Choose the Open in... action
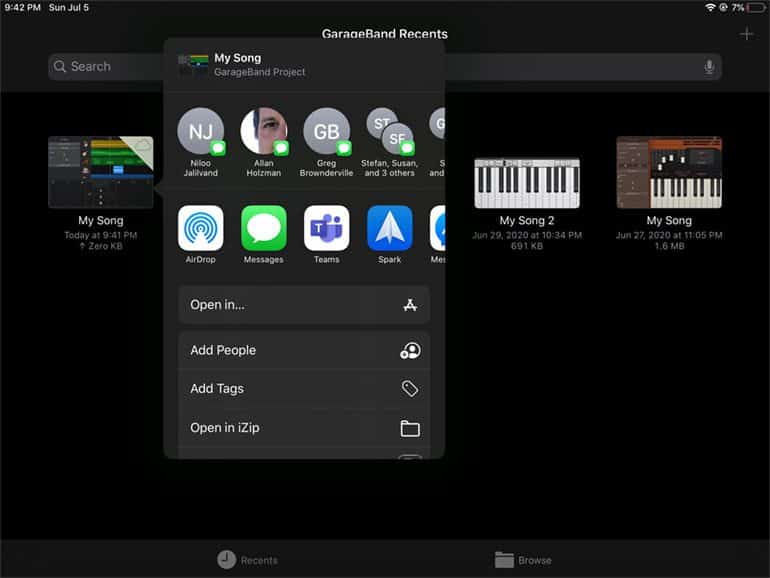770x578 pixels. click(304, 305)
